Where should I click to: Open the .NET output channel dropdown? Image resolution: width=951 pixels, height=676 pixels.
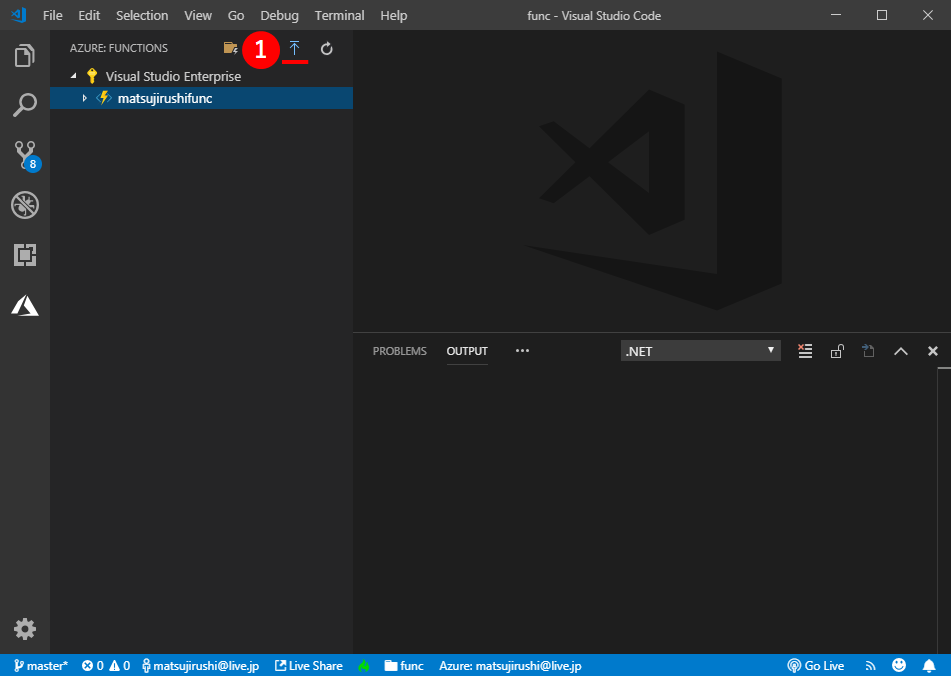701,351
